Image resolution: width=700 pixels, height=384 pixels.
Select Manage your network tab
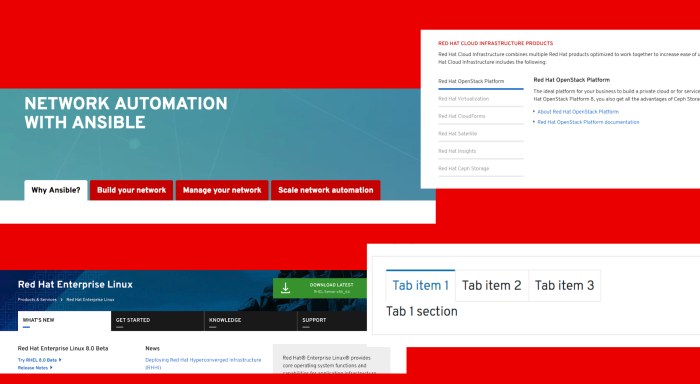tap(222, 190)
